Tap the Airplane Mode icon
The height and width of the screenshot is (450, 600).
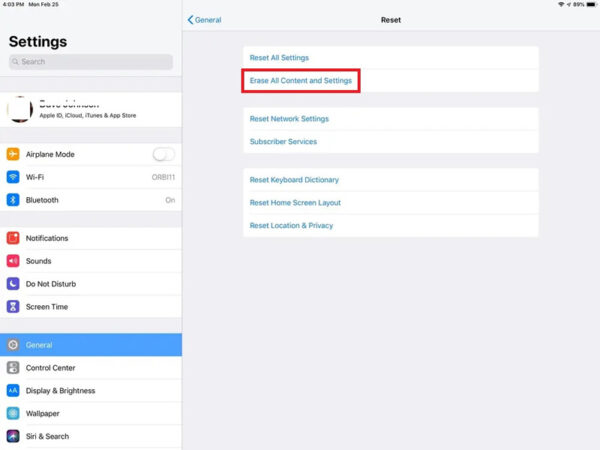(x=13, y=154)
